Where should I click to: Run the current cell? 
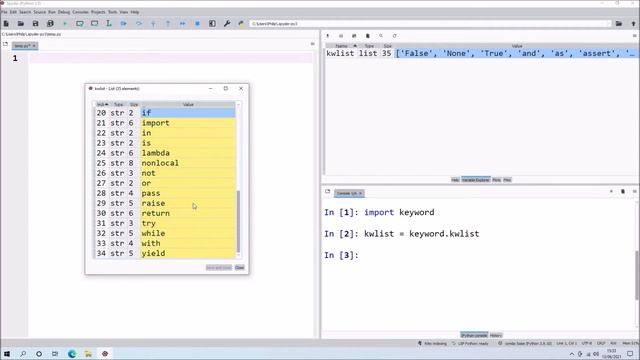point(80,24)
